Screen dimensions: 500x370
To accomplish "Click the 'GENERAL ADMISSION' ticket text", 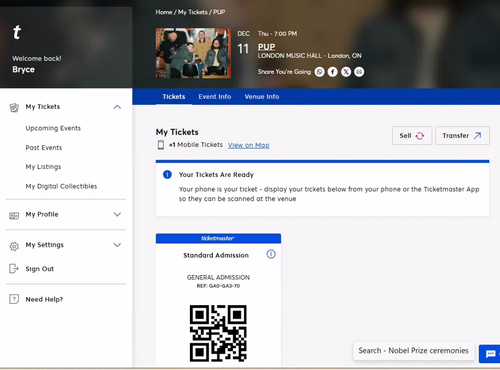I will (x=218, y=277).
